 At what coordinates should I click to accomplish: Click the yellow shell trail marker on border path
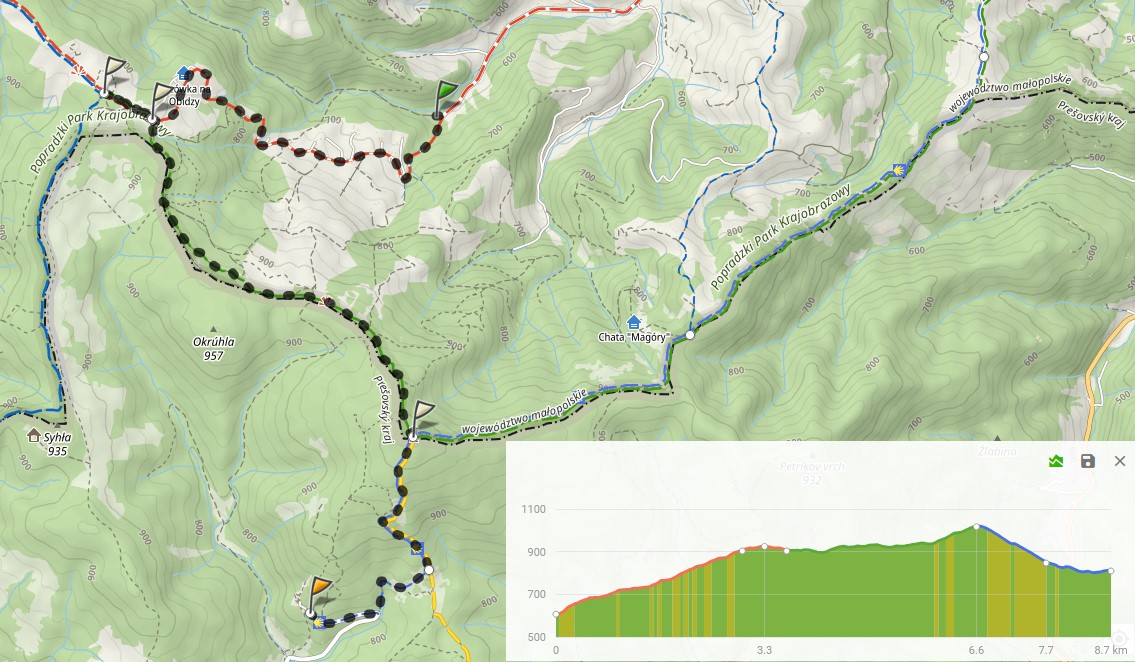900,171
